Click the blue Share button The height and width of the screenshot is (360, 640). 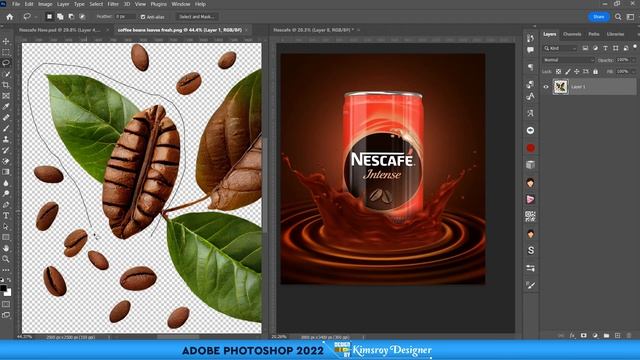[x=599, y=17]
